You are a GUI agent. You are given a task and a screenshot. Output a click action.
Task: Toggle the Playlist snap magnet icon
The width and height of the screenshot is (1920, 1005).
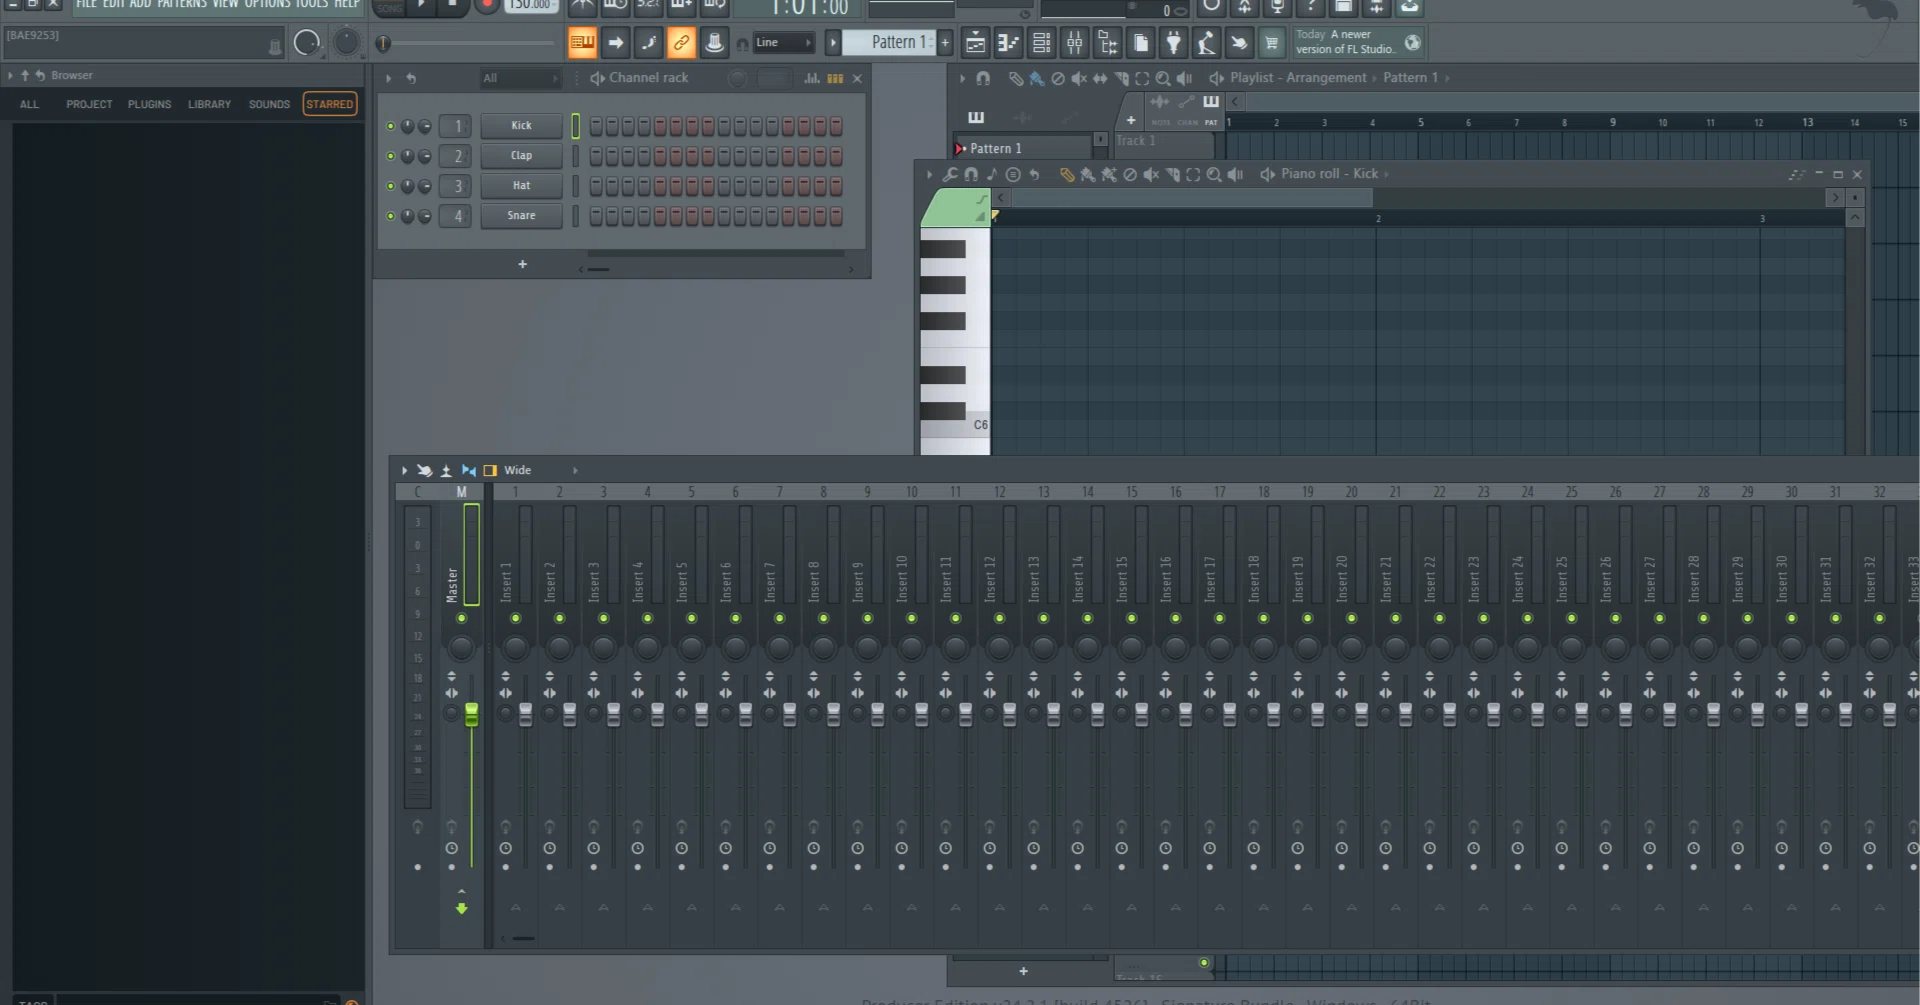[983, 78]
